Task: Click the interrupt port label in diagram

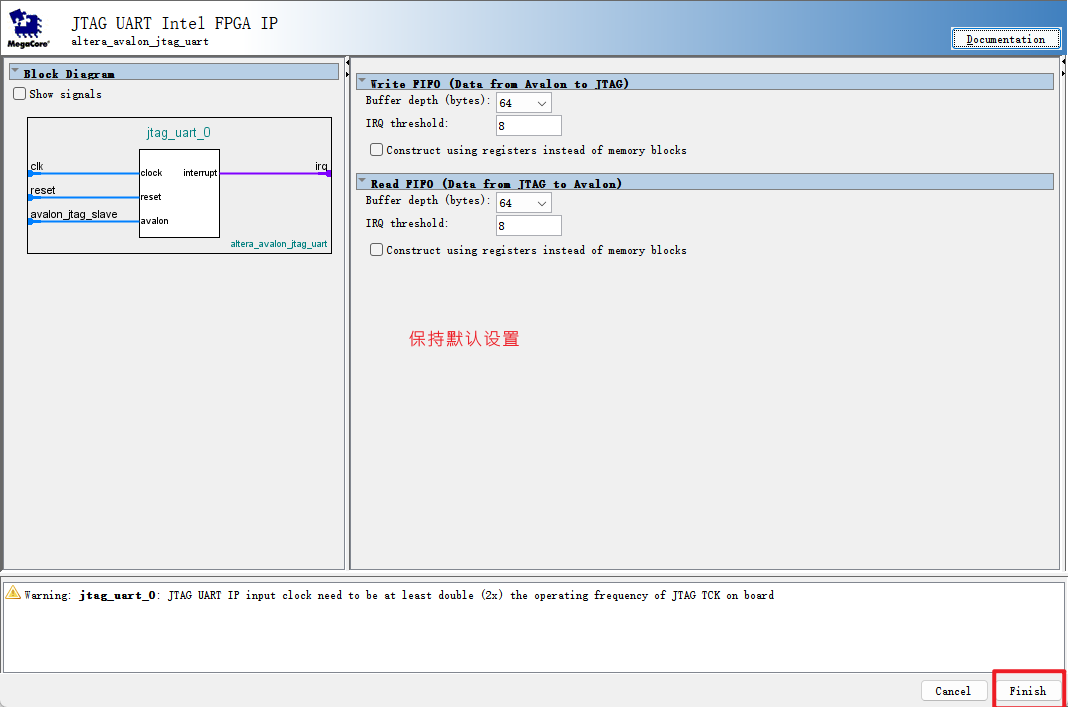Action: point(200,173)
